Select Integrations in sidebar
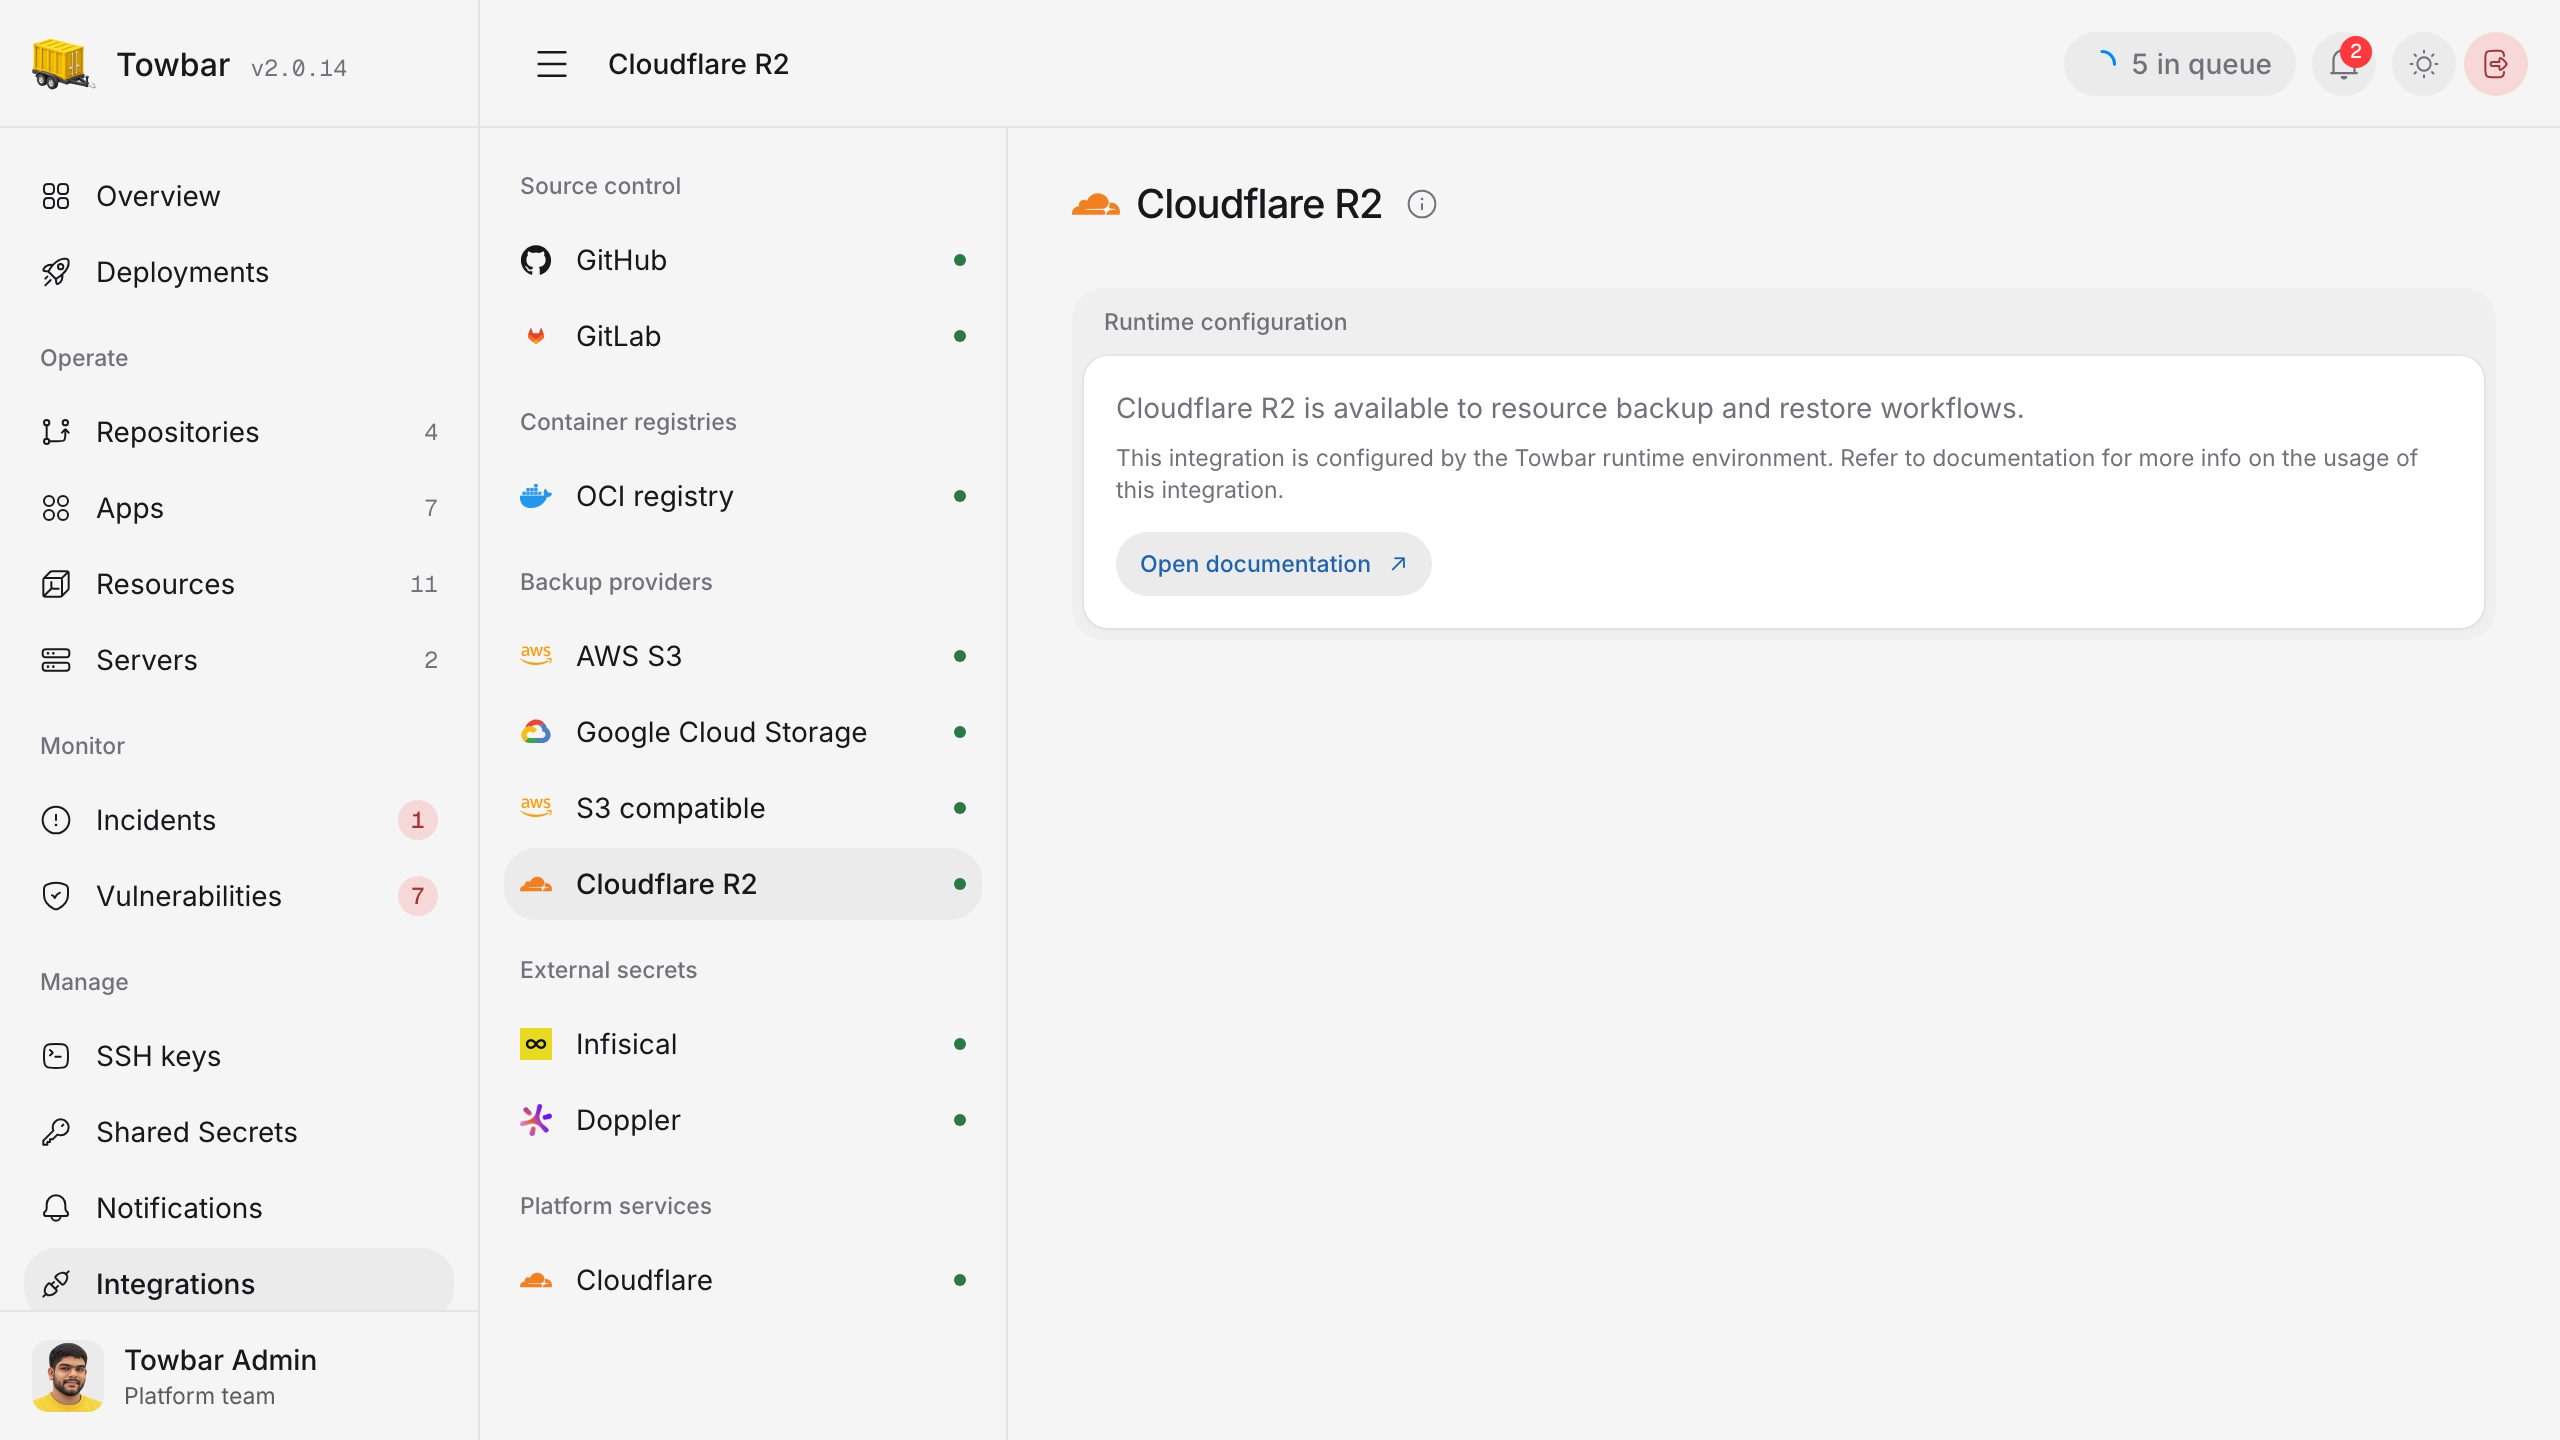This screenshot has height=1440, width=2560. (239, 1282)
